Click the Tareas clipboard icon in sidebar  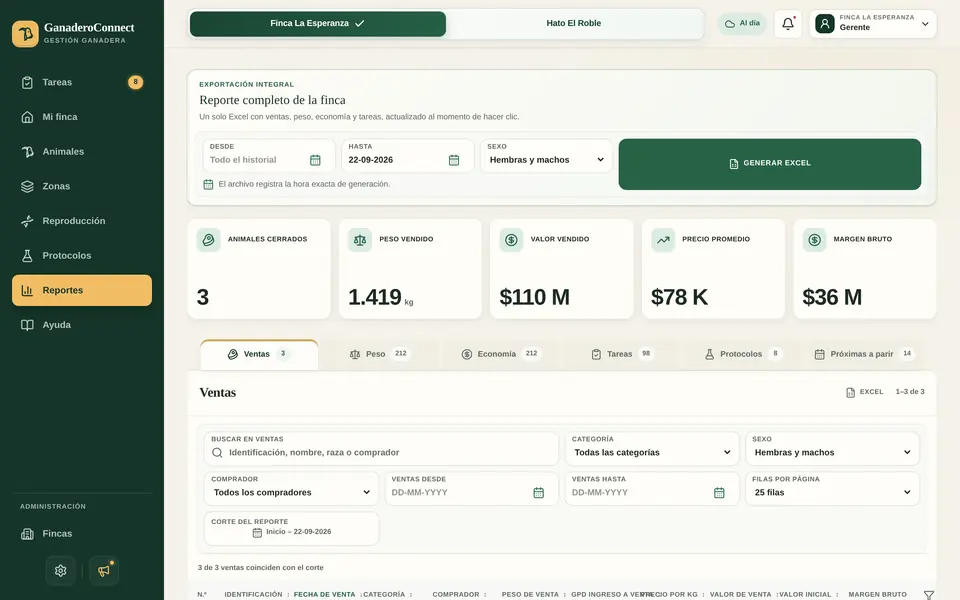tap(27, 82)
